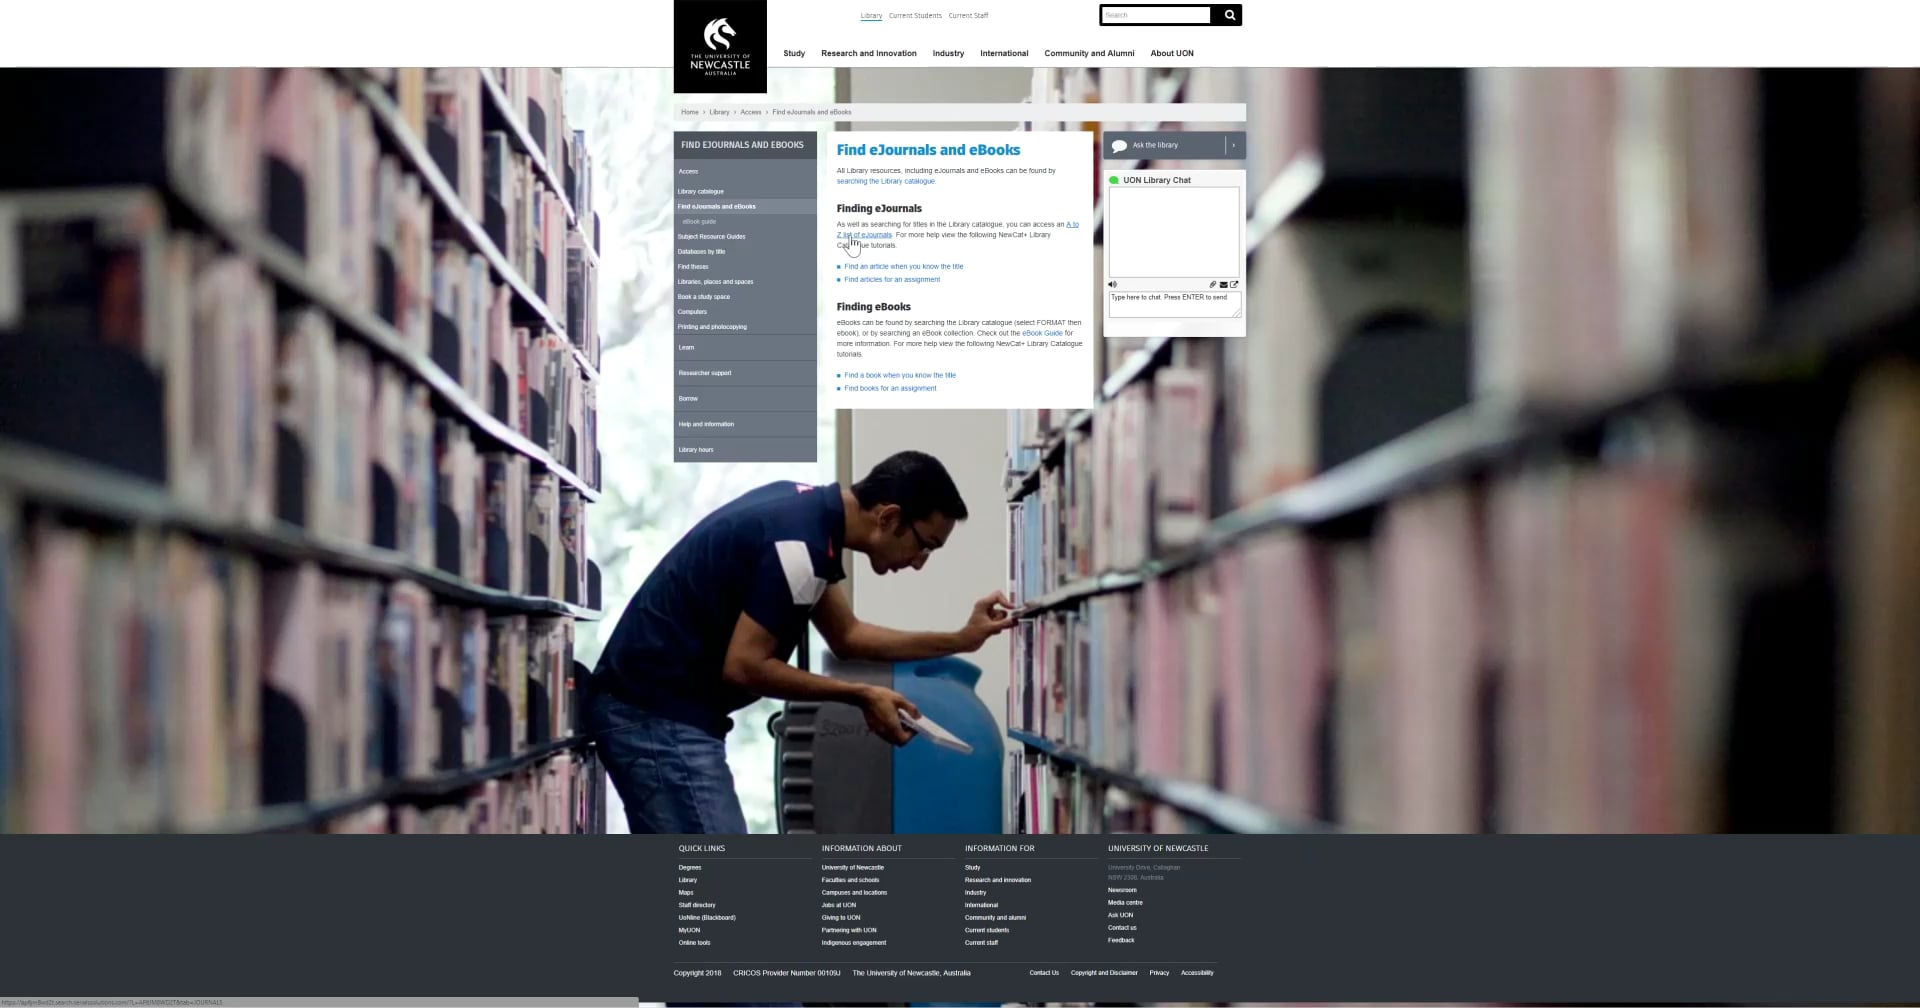Open the Community and Alumni menu
Viewport: 1920px width, 1008px height.
pos(1089,53)
